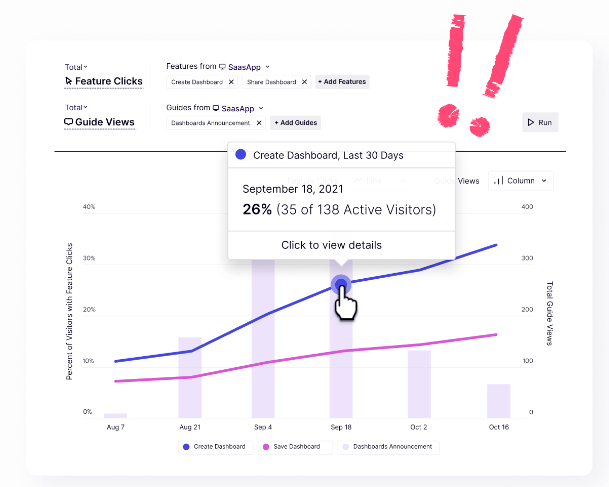Open the Total dropdown above Guide Views

coord(77,107)
